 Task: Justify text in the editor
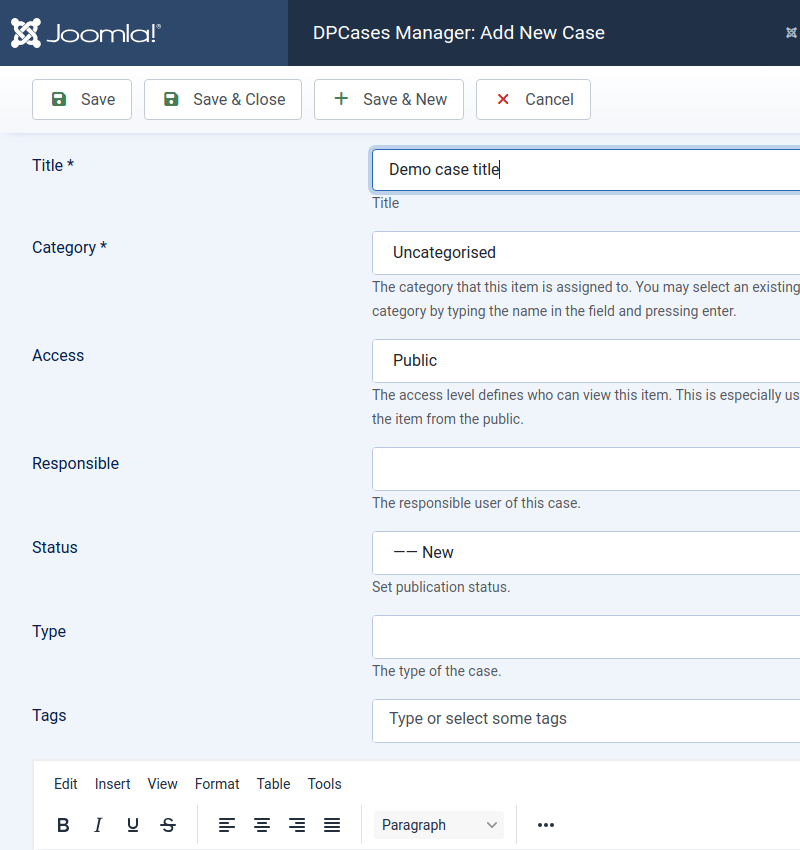332,825
